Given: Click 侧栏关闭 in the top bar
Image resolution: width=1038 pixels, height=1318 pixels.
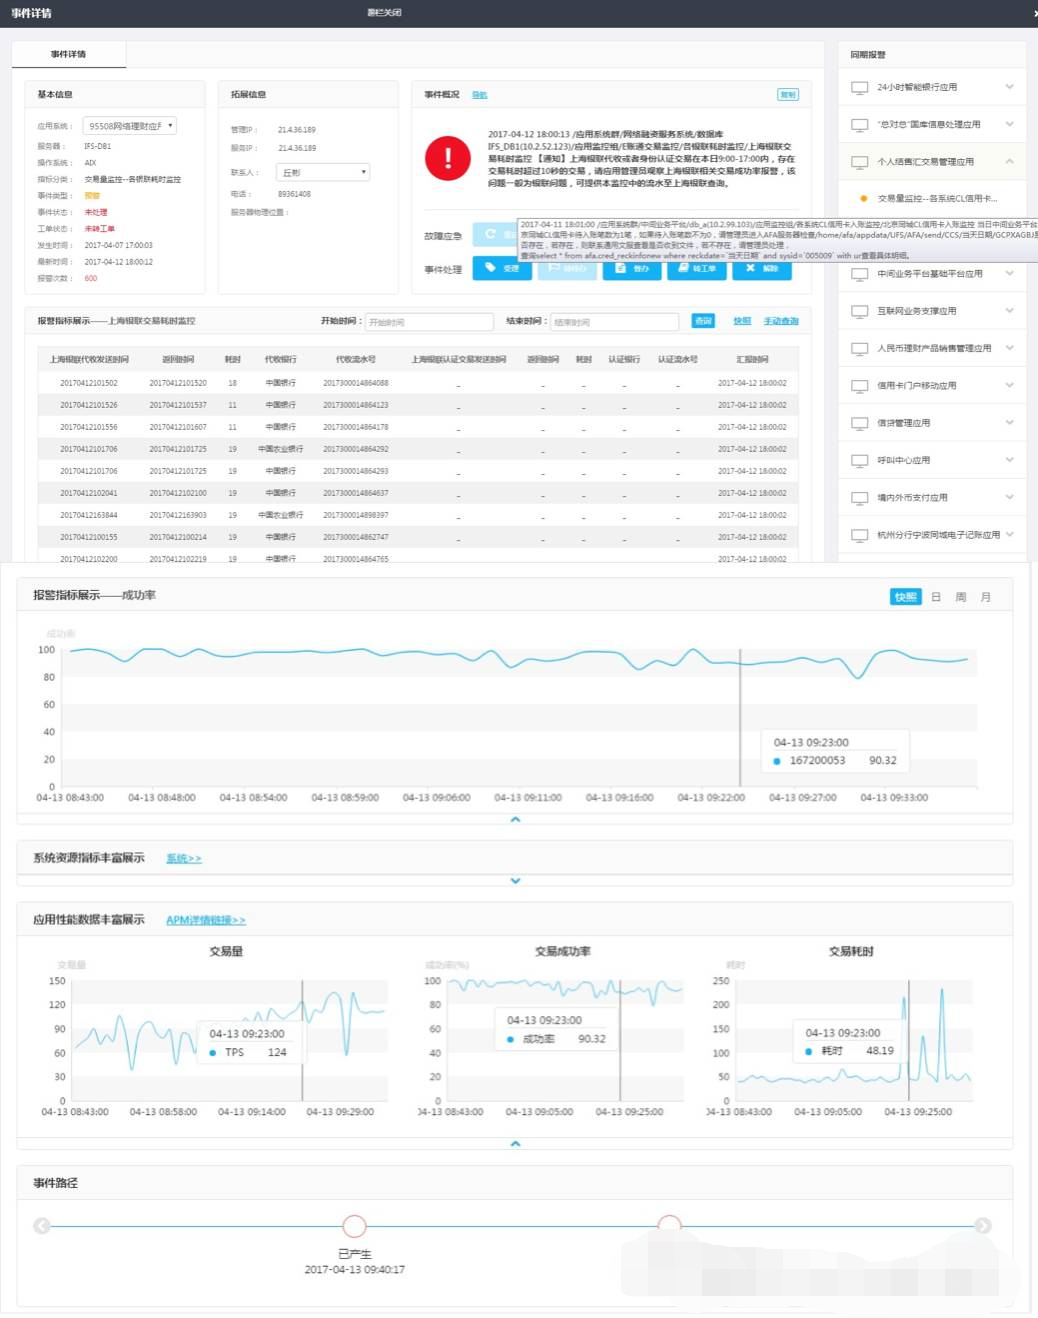Looking at the screenshot, I should [x=384, y=13].
